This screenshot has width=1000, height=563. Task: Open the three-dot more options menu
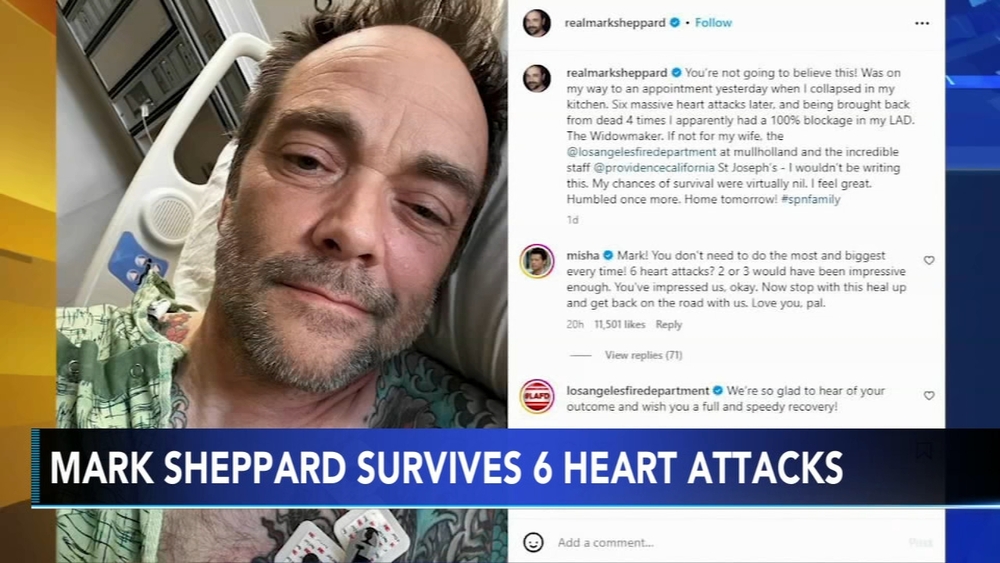pyautogui.click(x=922, y=23)
